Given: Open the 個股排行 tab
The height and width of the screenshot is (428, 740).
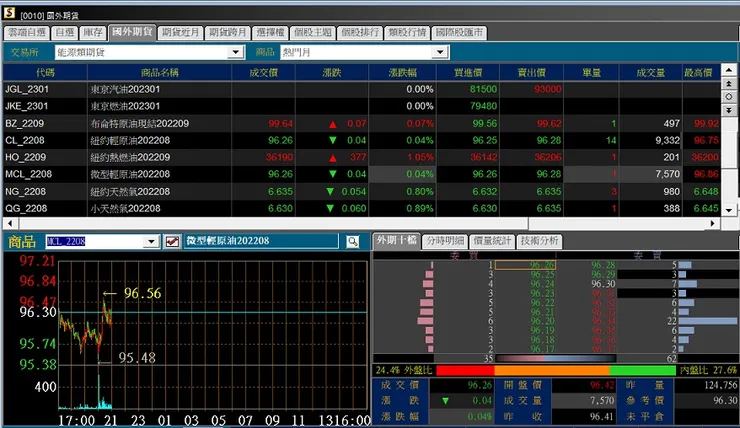Looking at the screenshot, I should (360, 33).
